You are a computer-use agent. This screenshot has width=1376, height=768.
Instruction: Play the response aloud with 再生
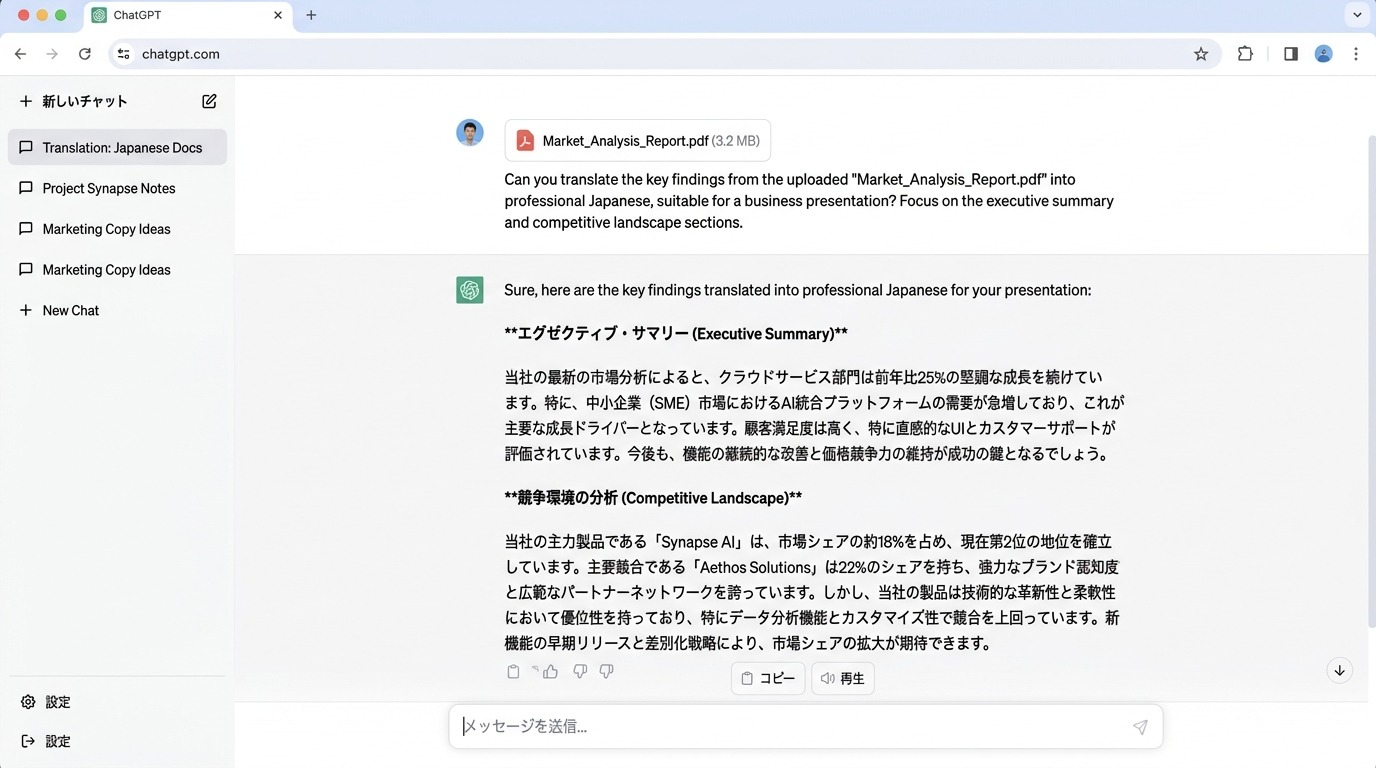click(x=842, y=678)
